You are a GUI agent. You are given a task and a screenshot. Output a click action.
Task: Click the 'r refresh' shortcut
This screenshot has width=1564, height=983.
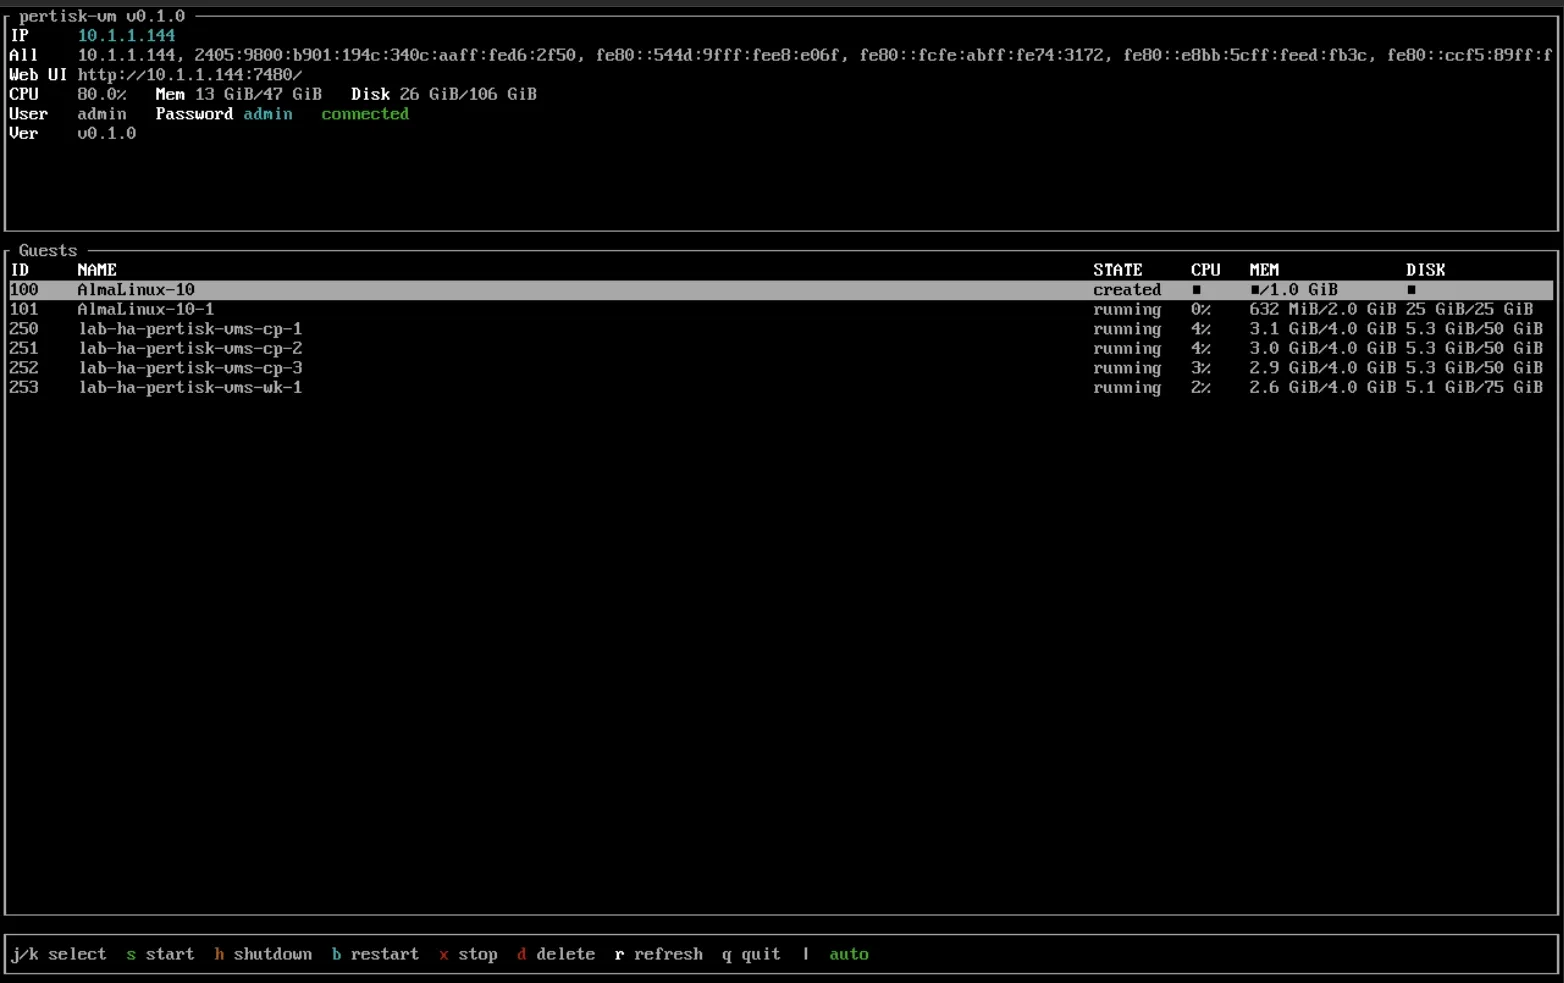coord(659,954)
